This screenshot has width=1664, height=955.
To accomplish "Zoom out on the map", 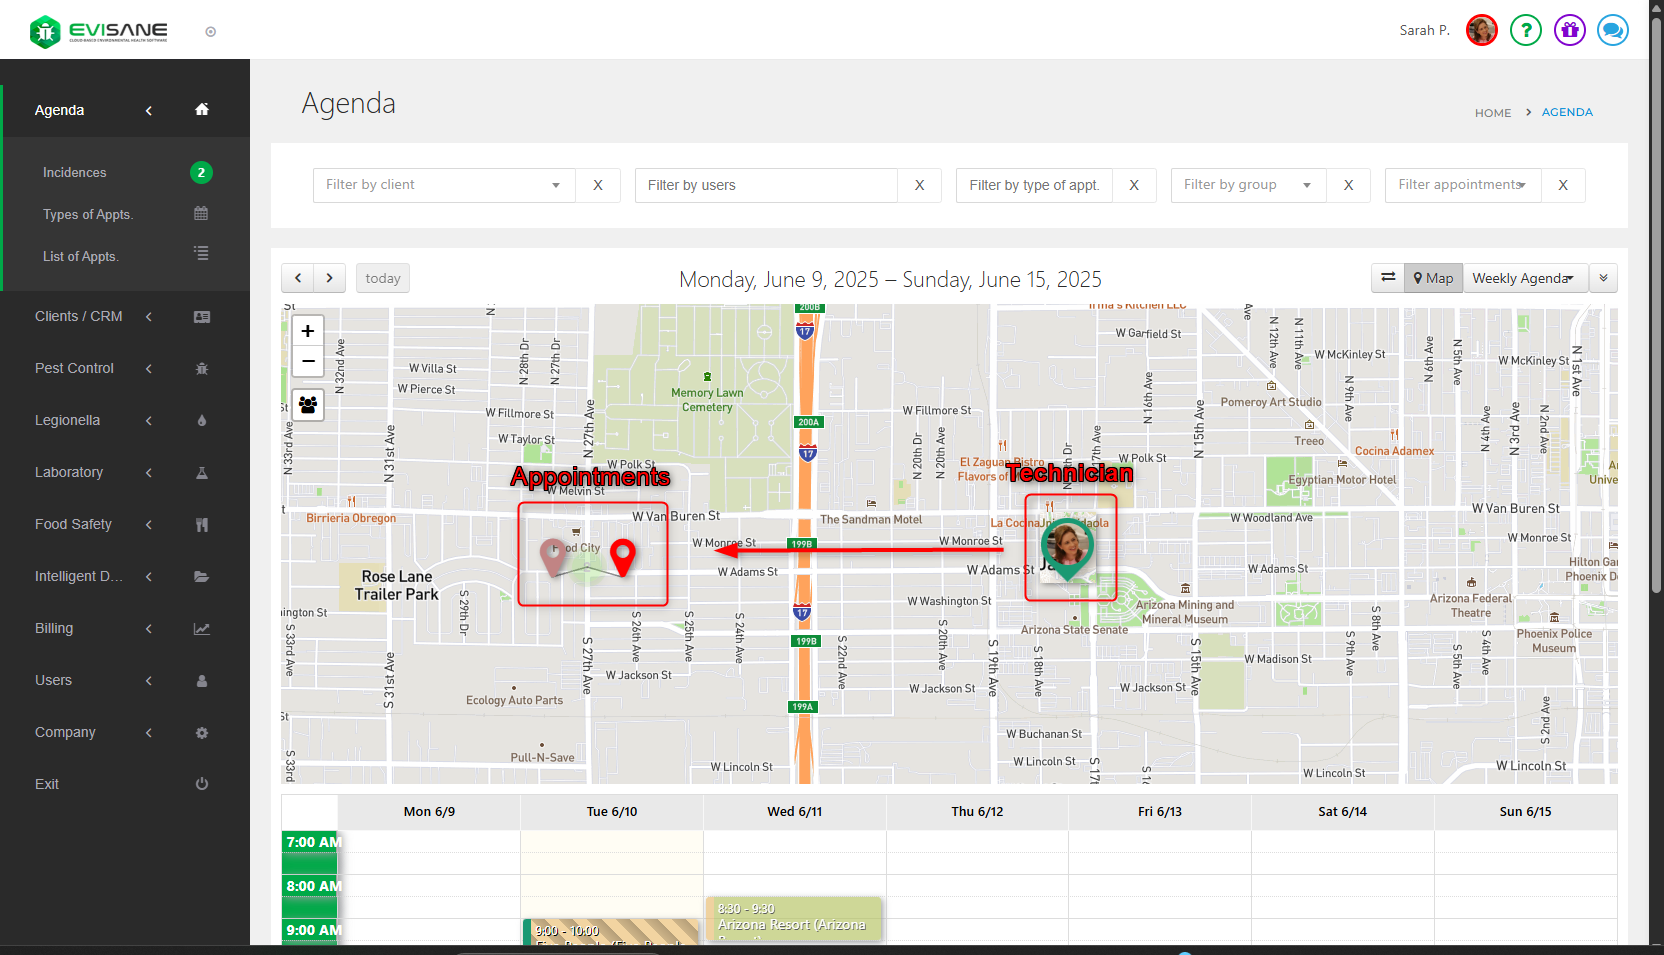I will point(308,361).
